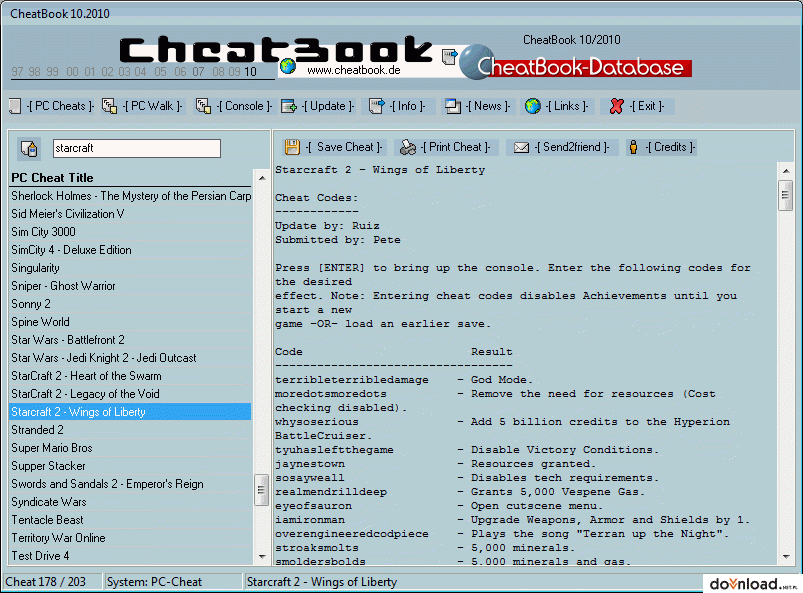The height and width of the screenshot is (593, 803).
Task: Select SimCity 4 - Deluxe Edition
Action: 131,250
